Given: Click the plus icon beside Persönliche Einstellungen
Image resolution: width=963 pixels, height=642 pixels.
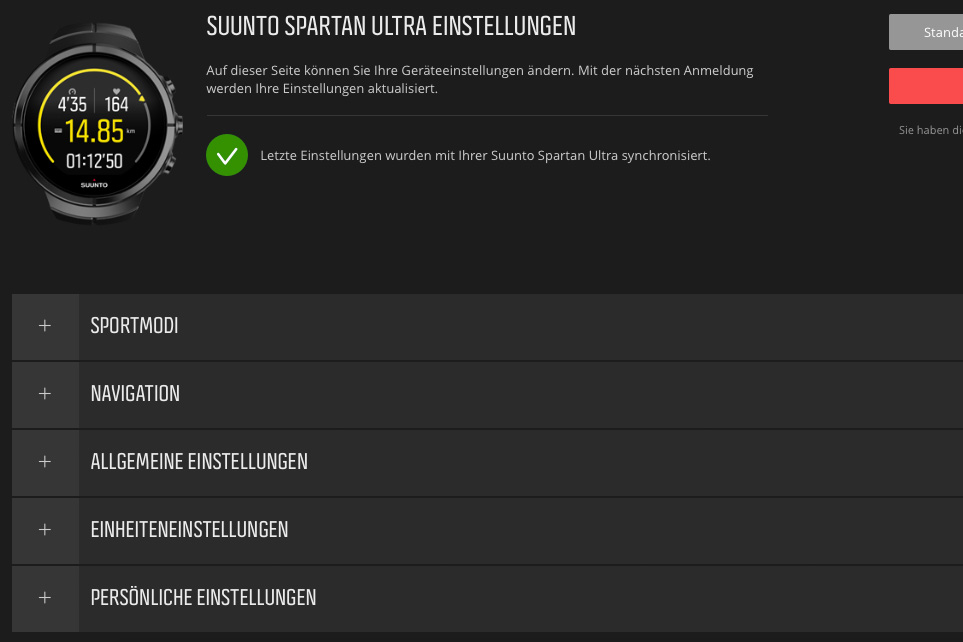Looking at the screenshot, I should (44, 598).
